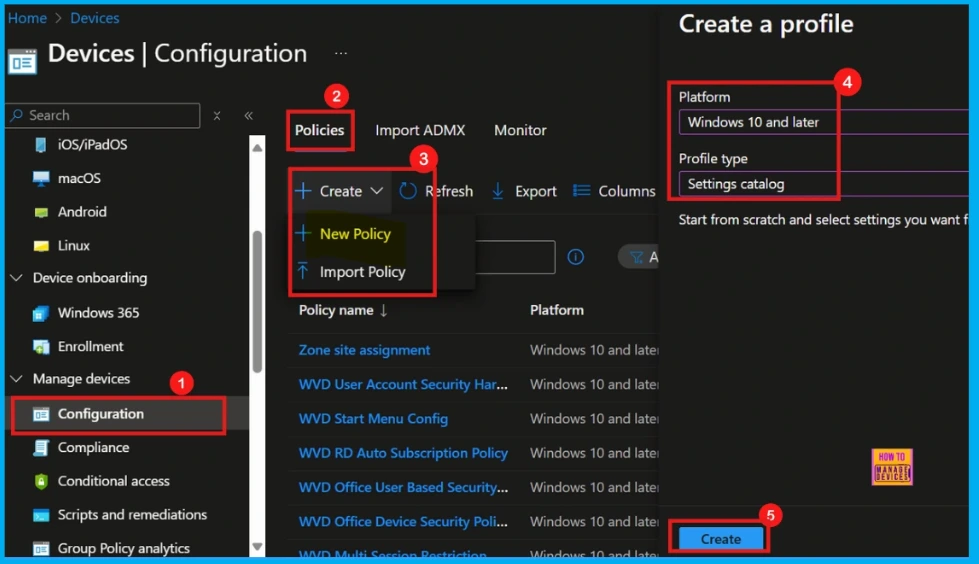Open WVD Office User Based Security... policy
Screen dimensions: 979x564
click(403, 488)
